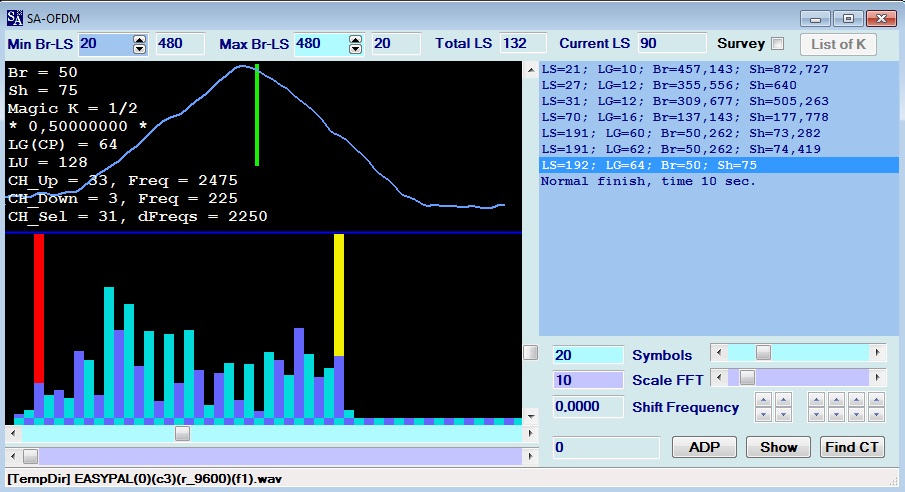Click the field showing 0 left of ADP
The width and height of the screenshot is (905, 492).
[x=606, y=448]
